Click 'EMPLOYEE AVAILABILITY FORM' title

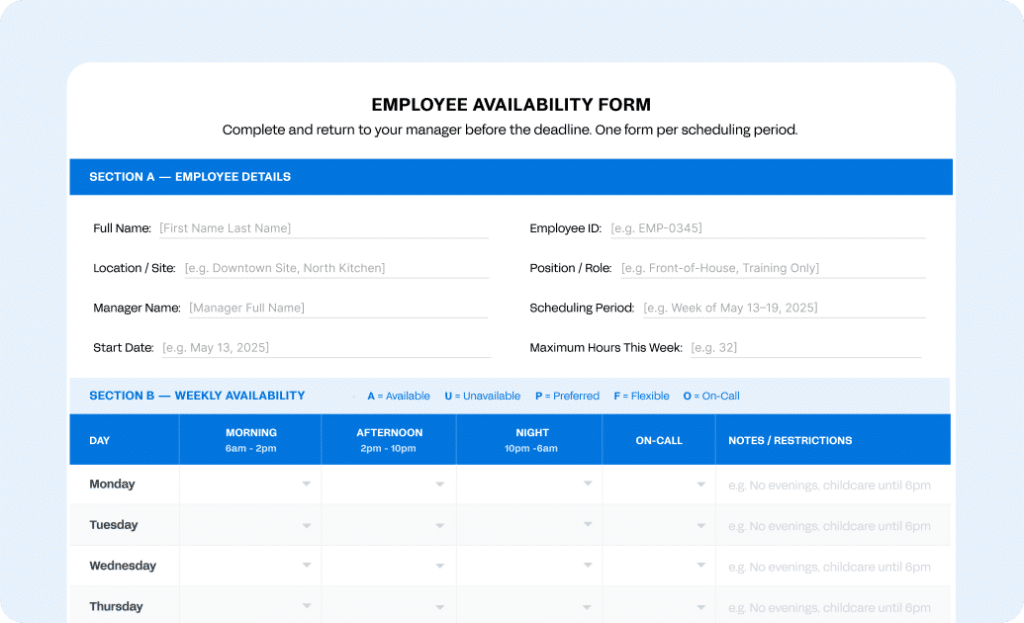(x=511, y=104)
